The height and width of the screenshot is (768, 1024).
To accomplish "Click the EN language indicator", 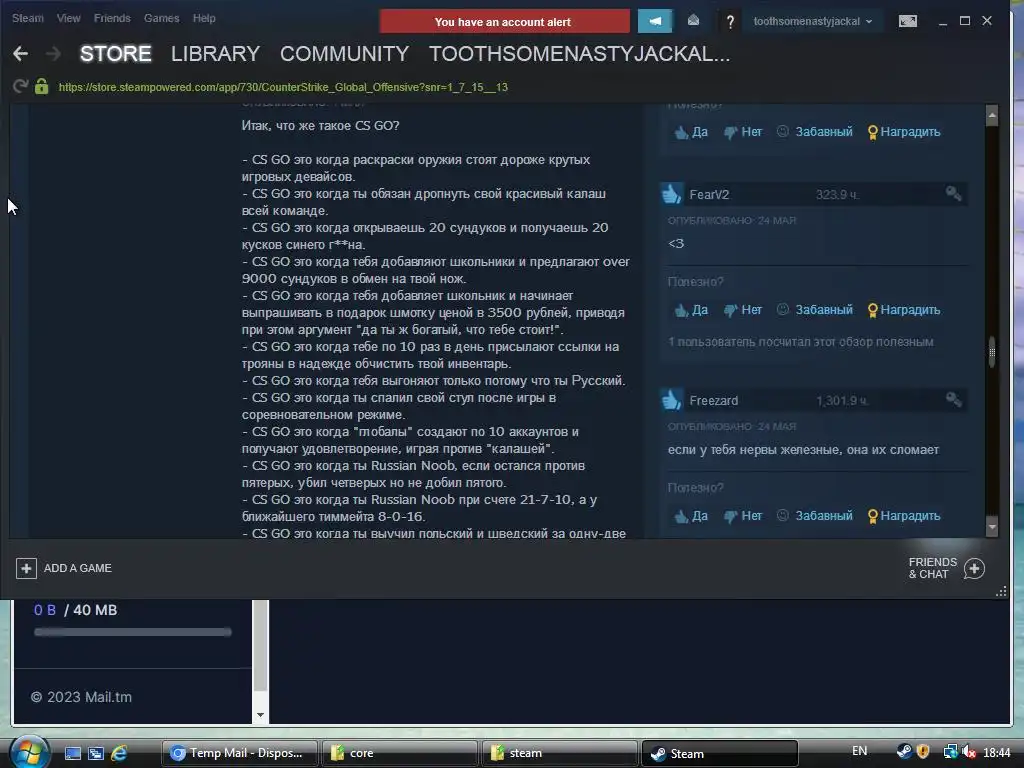I will [x=859, y=751].
